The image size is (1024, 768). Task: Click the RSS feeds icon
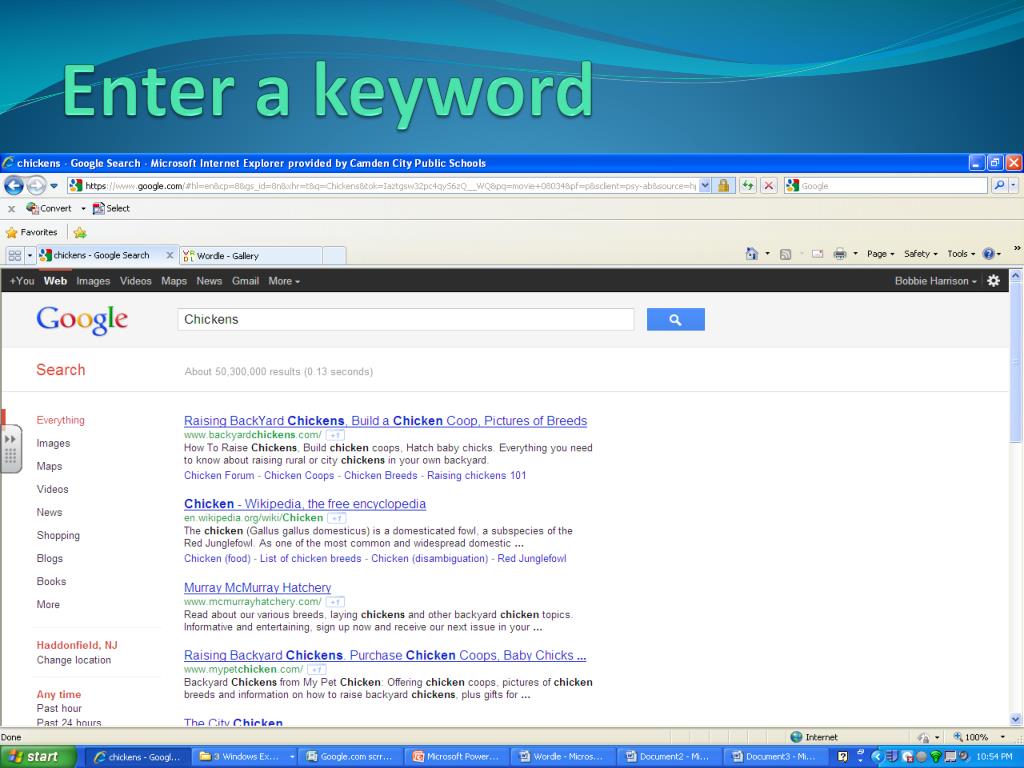pyautogui.click(x=786, y=254)
